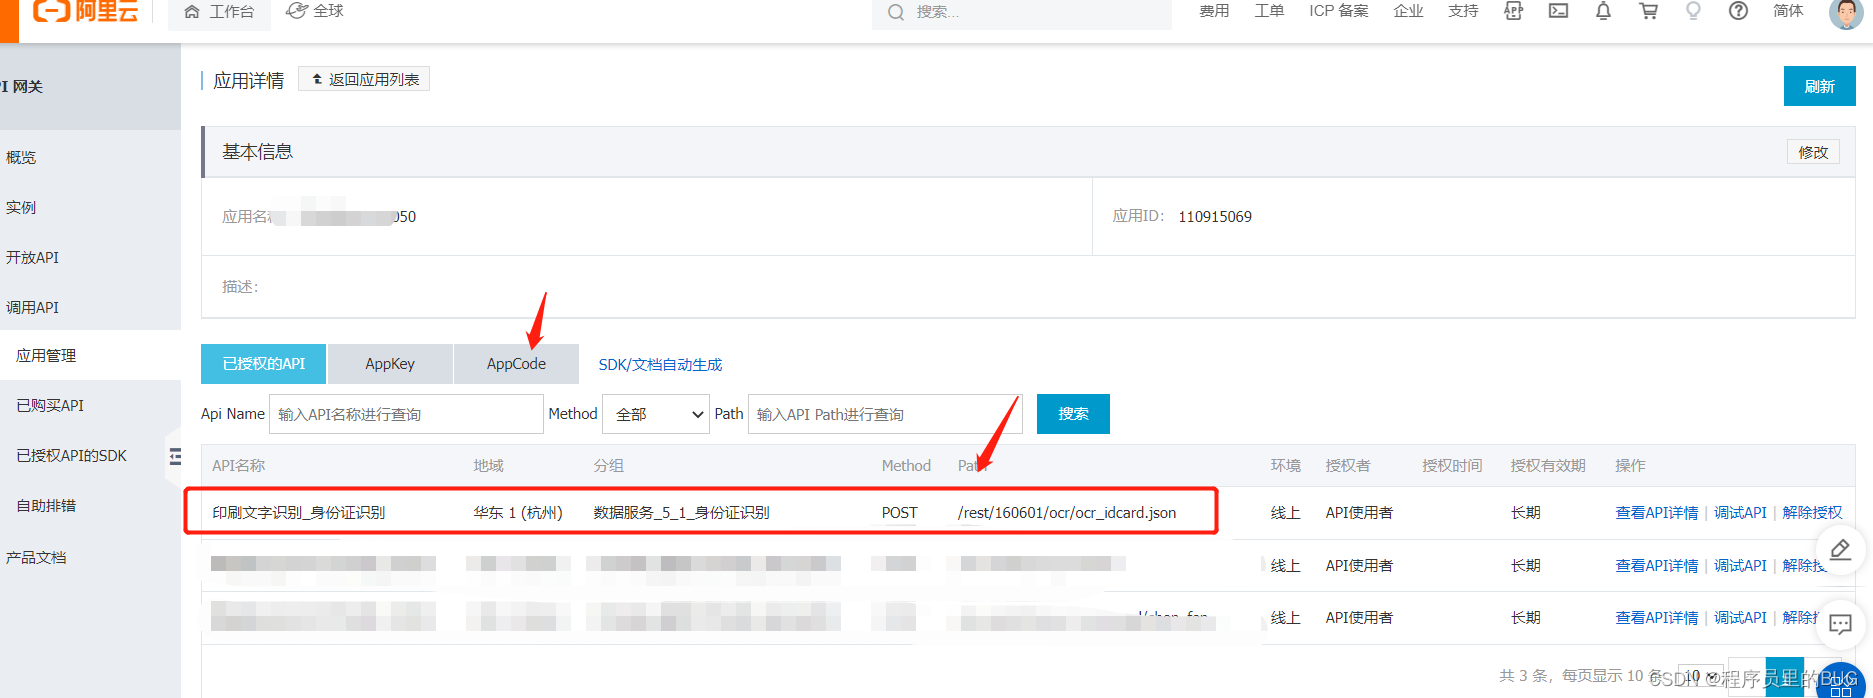Click 调试API in the second row
This screenshot has width=1873, height=698.
click(1740, 565)
